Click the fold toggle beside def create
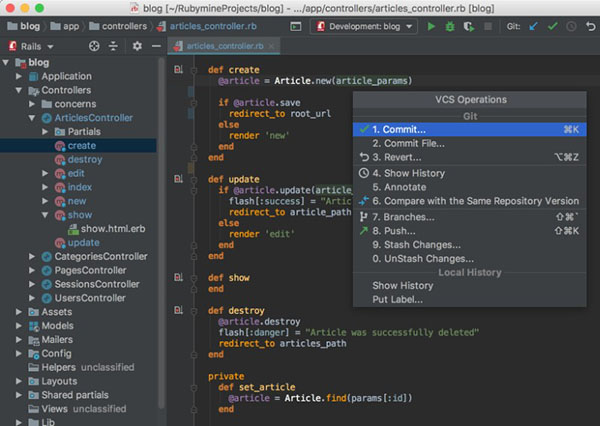Image resolution: width=600 pixels, height=426 pixels. coord(194,70)
